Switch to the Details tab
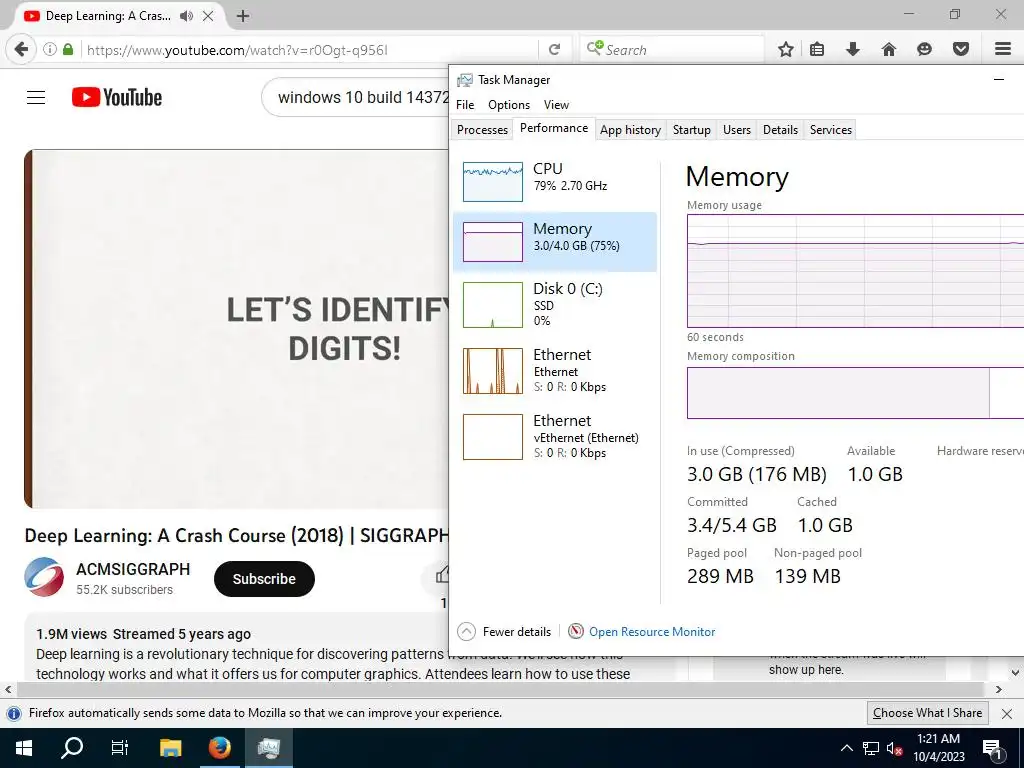The image size is (1024, 768). click(x=780, y=129)
